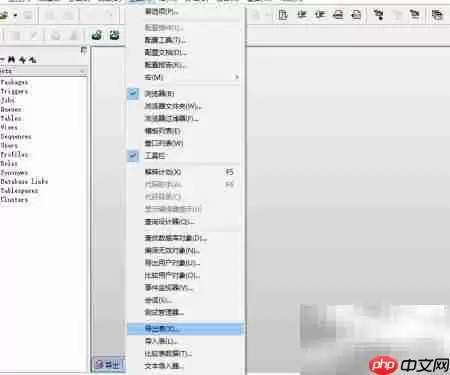Click the green Commit icon in the toolbar

97,35
